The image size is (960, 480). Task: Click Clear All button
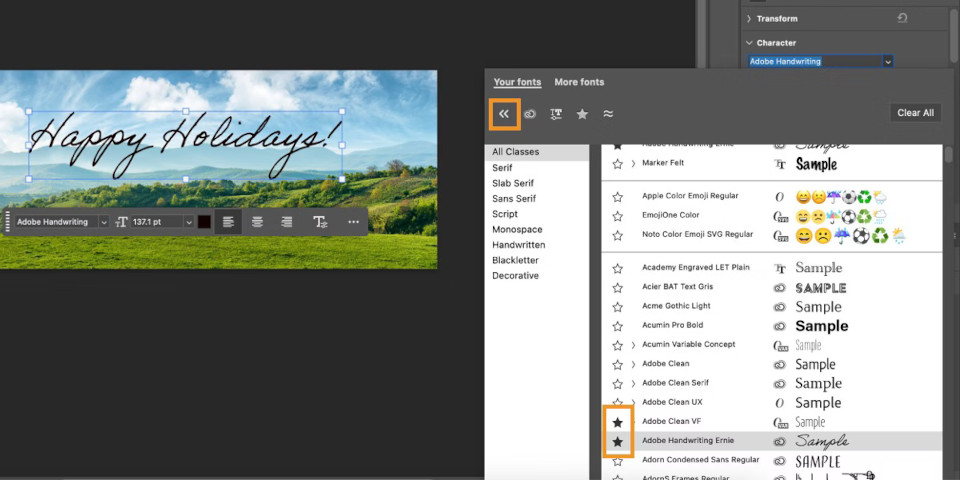click(915, 113)
